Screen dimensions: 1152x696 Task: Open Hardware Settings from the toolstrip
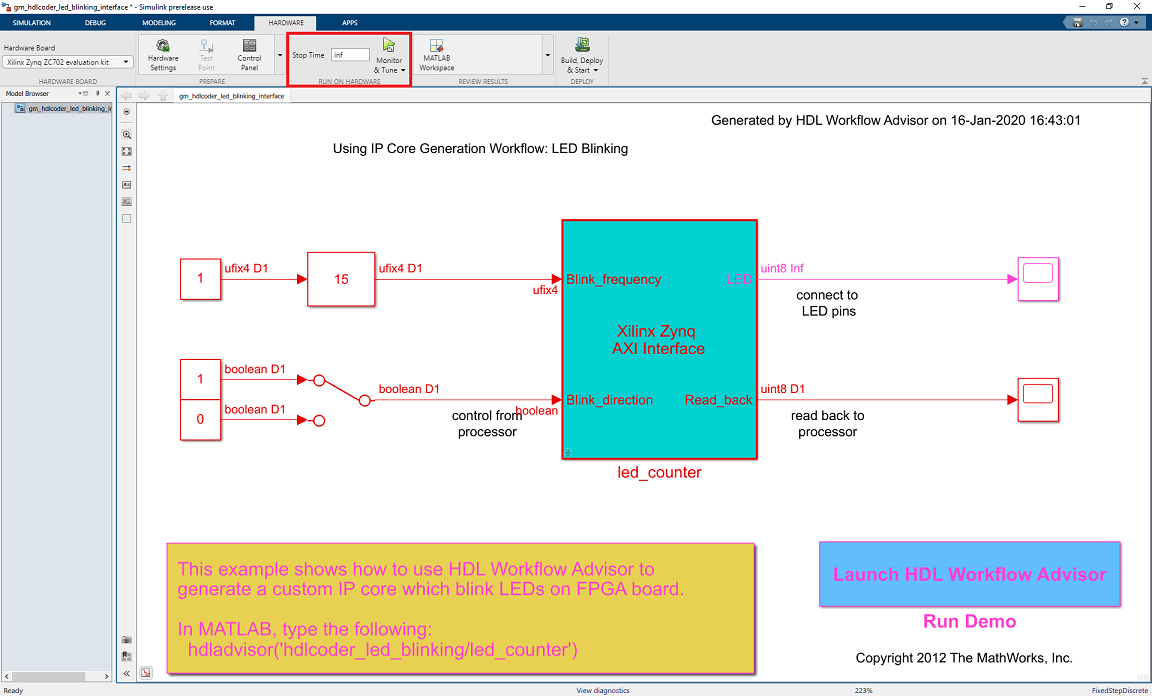(162, 55)
